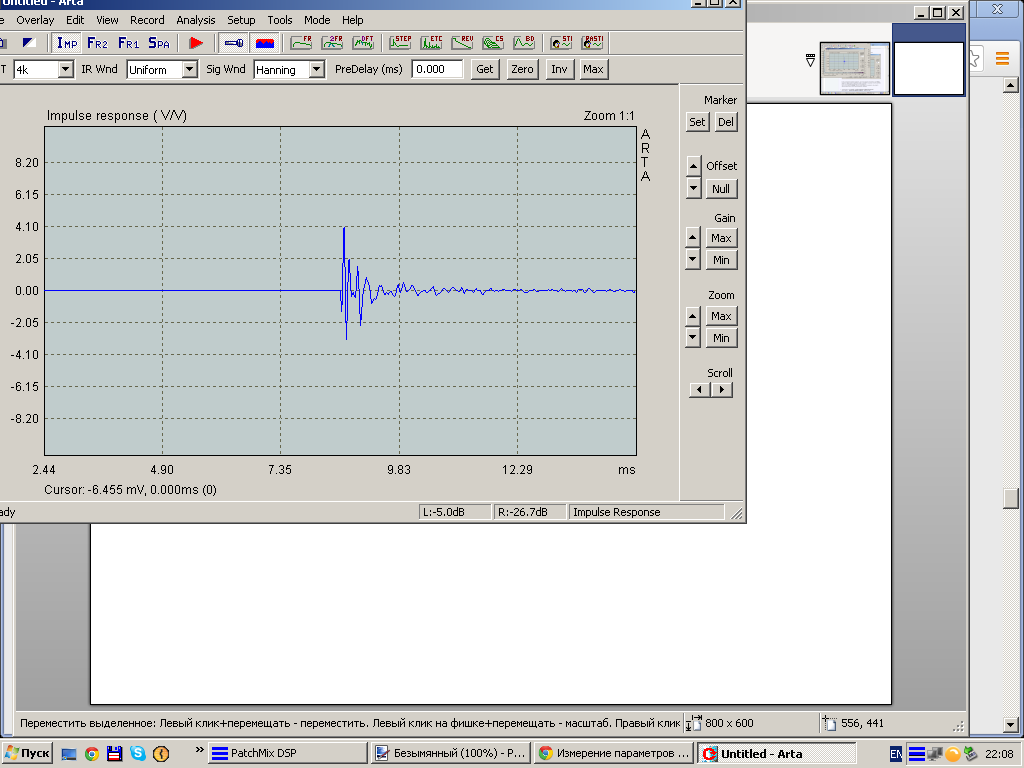Image resolution: width=1024 pixels, height=768 pixels.
Task: Click the DFT toolbar icon
Action: point(363,43)
